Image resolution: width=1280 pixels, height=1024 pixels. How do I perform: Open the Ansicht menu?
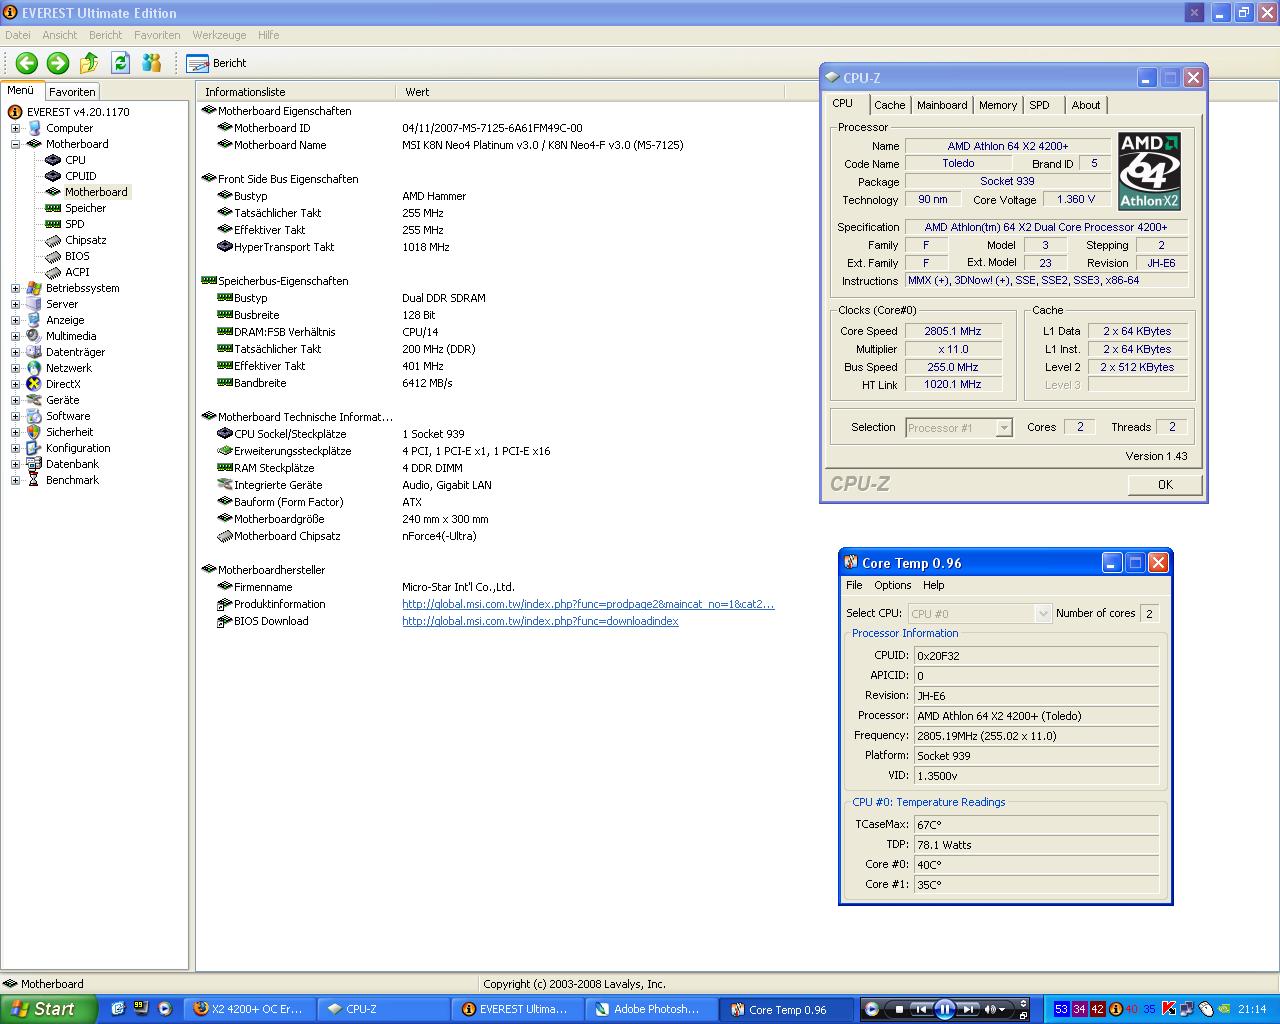click(60, 35)
